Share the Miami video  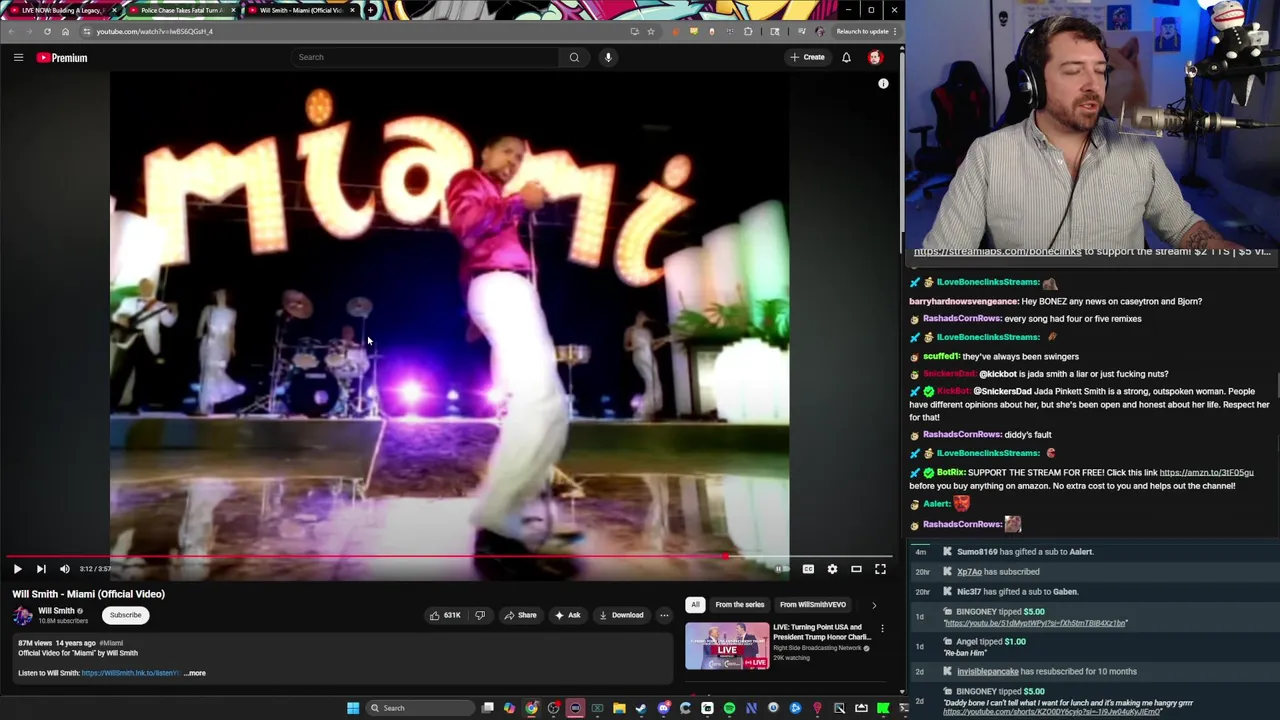(520, 615)
